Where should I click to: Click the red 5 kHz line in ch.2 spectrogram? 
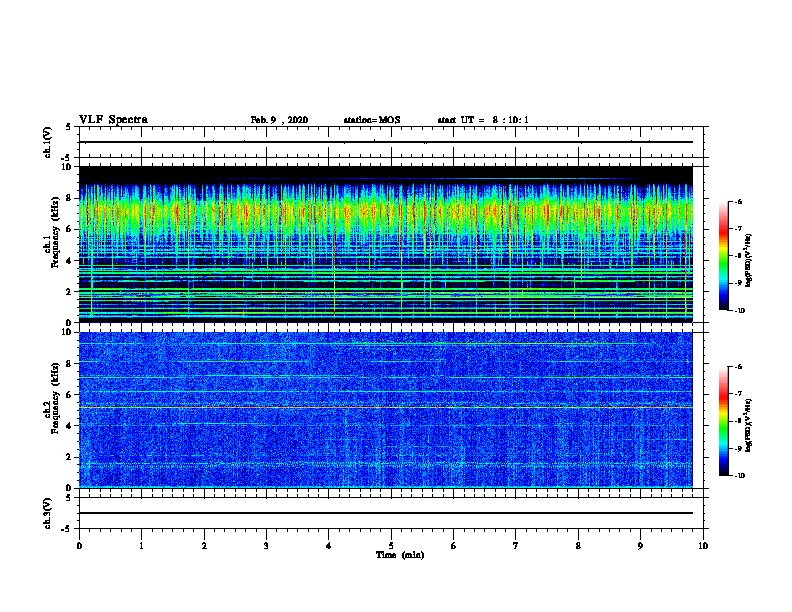coord(385,407)
